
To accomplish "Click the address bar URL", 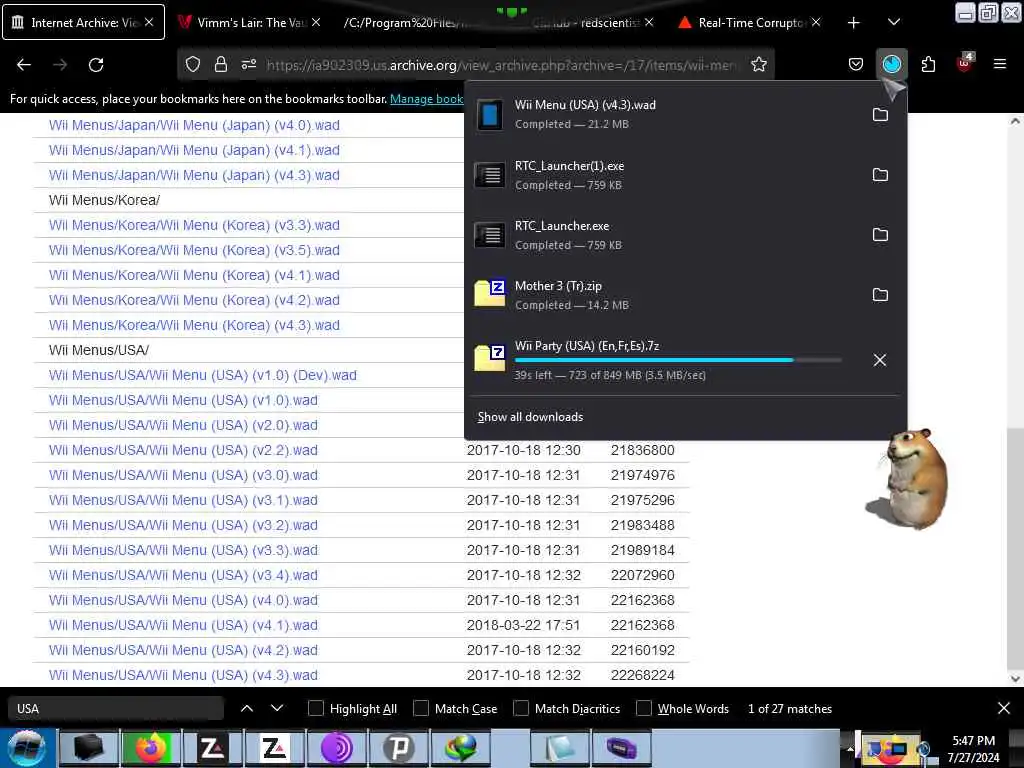I will tap(500, 65).
